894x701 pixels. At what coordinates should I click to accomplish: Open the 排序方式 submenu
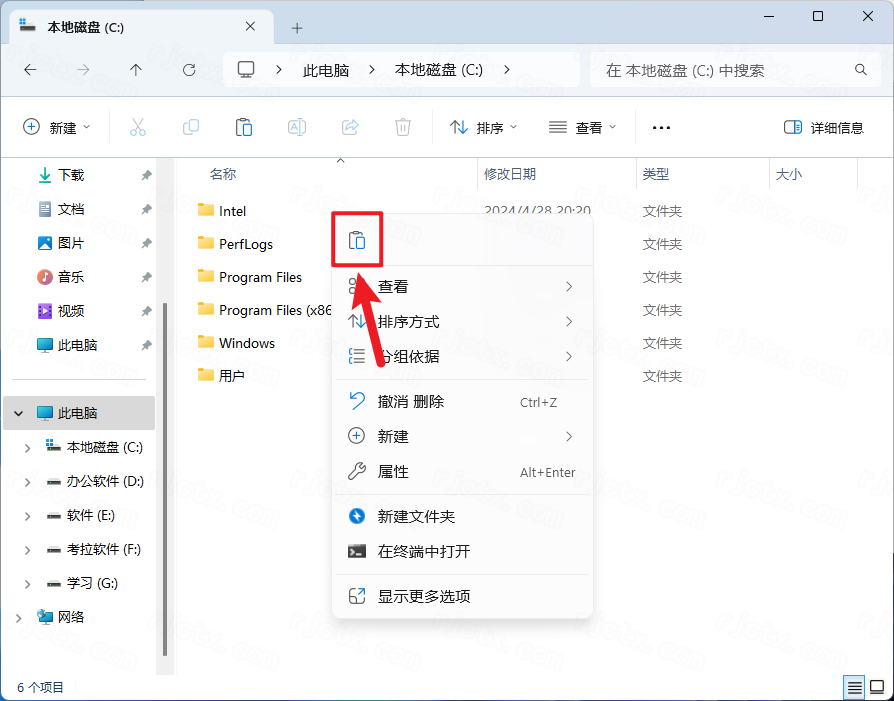pos(462,322)
